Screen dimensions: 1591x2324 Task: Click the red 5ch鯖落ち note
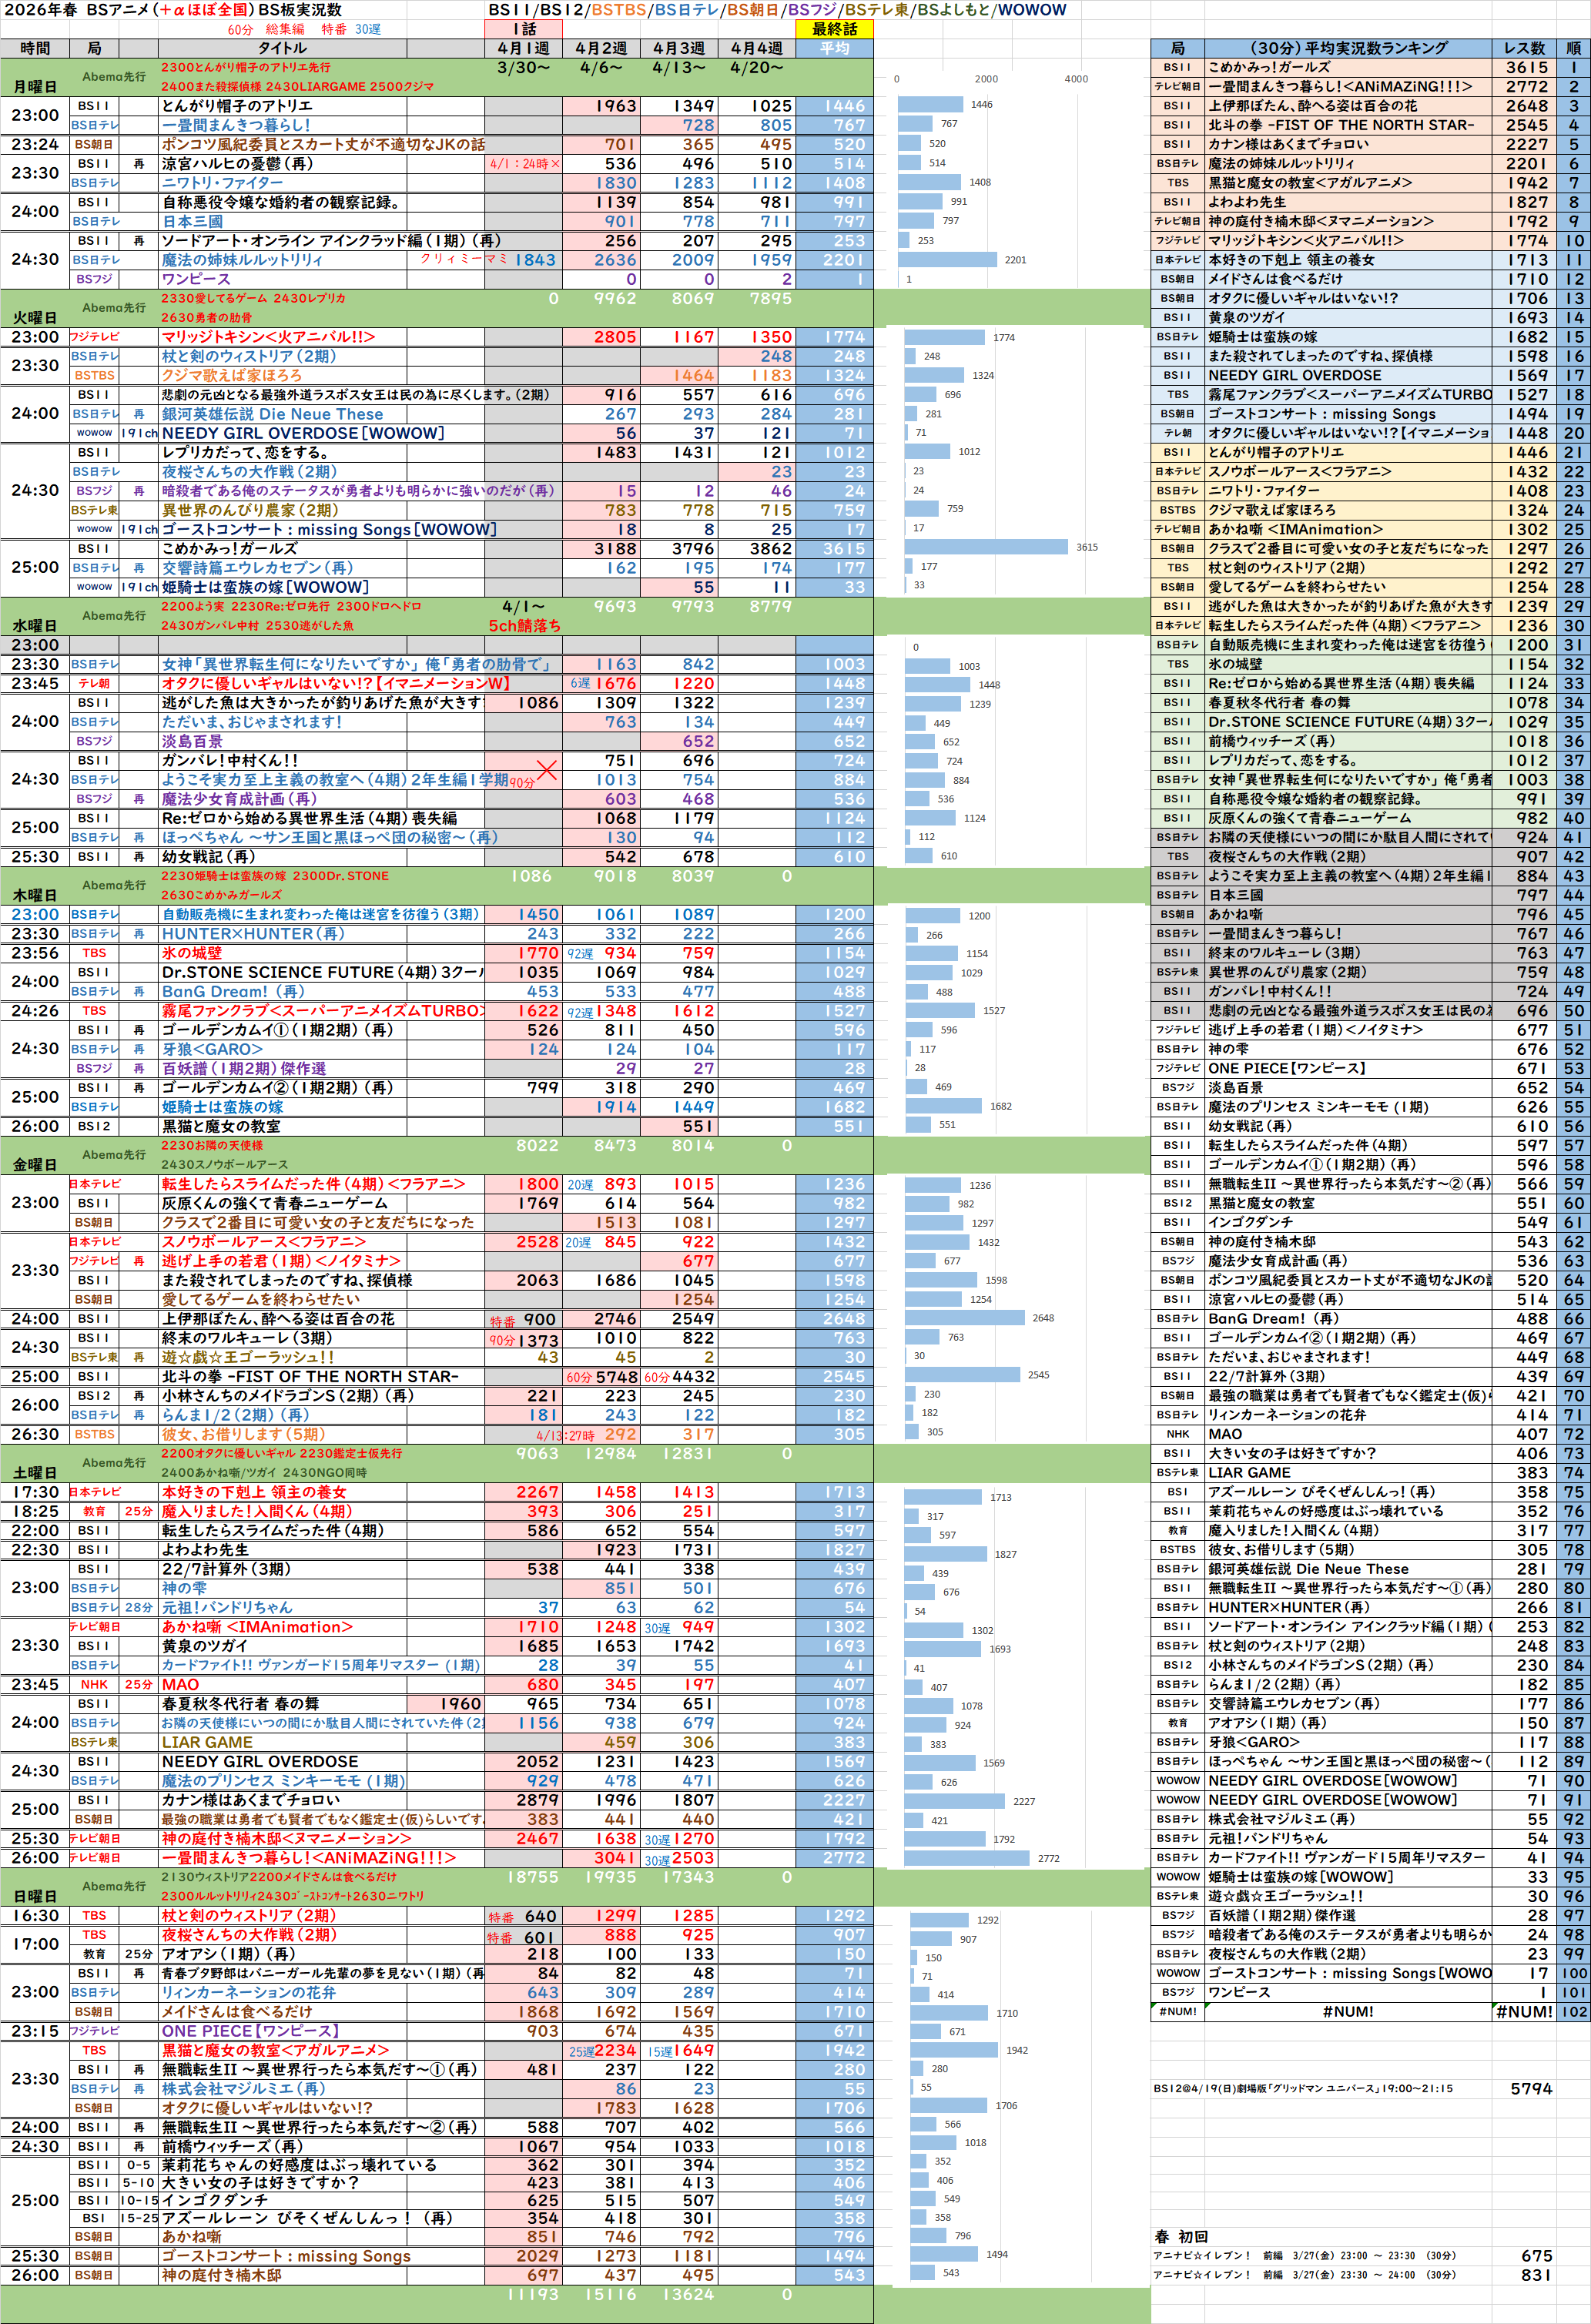[524, 626]
